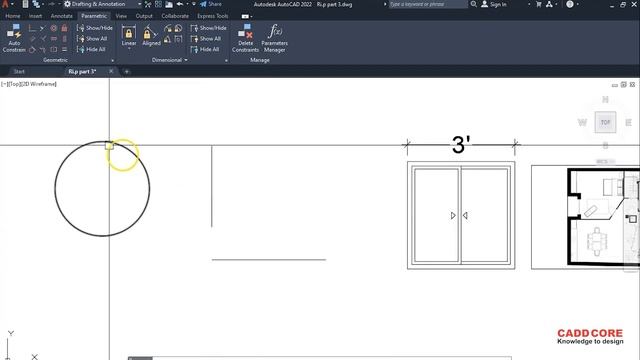This screenshot has width=640, height=360.
Task: Click Sign In
Action: click(494, 4)
